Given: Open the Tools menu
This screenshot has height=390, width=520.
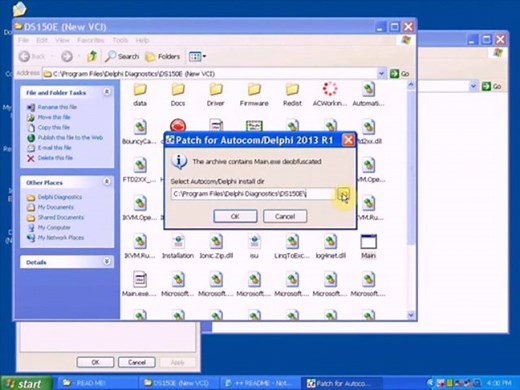Looking at the screenshot, I should [120, 40].
